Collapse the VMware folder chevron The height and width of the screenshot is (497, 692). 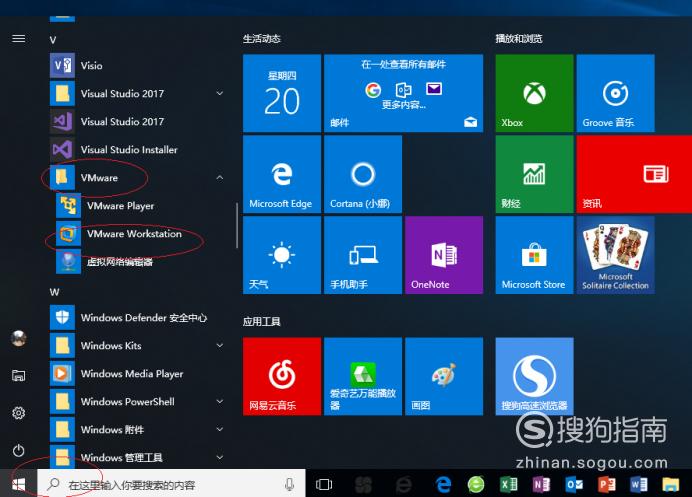219,177
